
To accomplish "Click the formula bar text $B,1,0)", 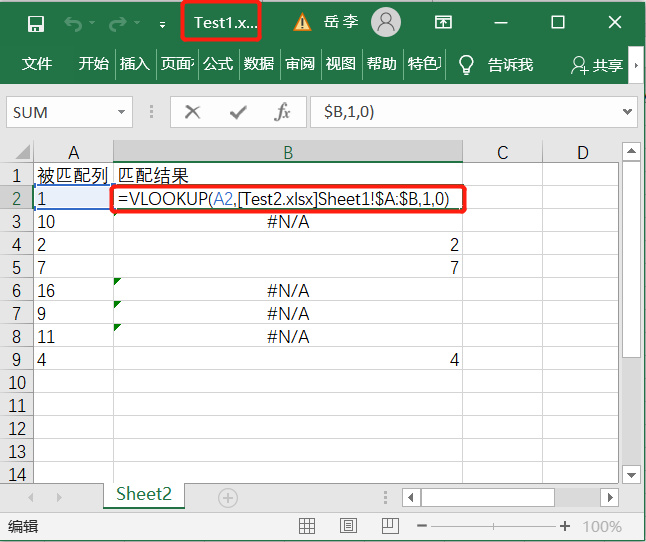I will pos(349,112).
